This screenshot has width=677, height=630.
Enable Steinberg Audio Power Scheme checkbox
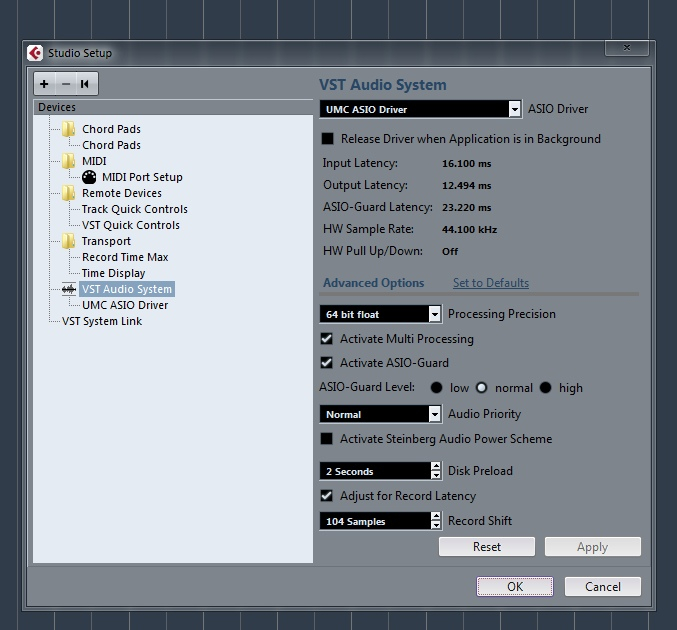327,439
